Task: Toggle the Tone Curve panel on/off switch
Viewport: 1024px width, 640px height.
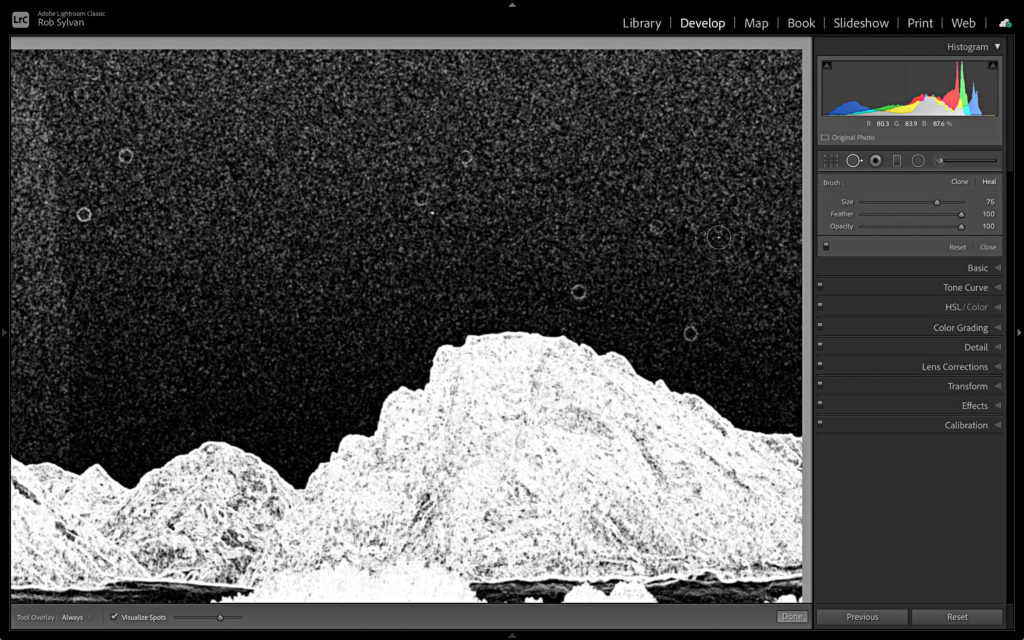Action: pyautogui.click(x=820, y=287)
